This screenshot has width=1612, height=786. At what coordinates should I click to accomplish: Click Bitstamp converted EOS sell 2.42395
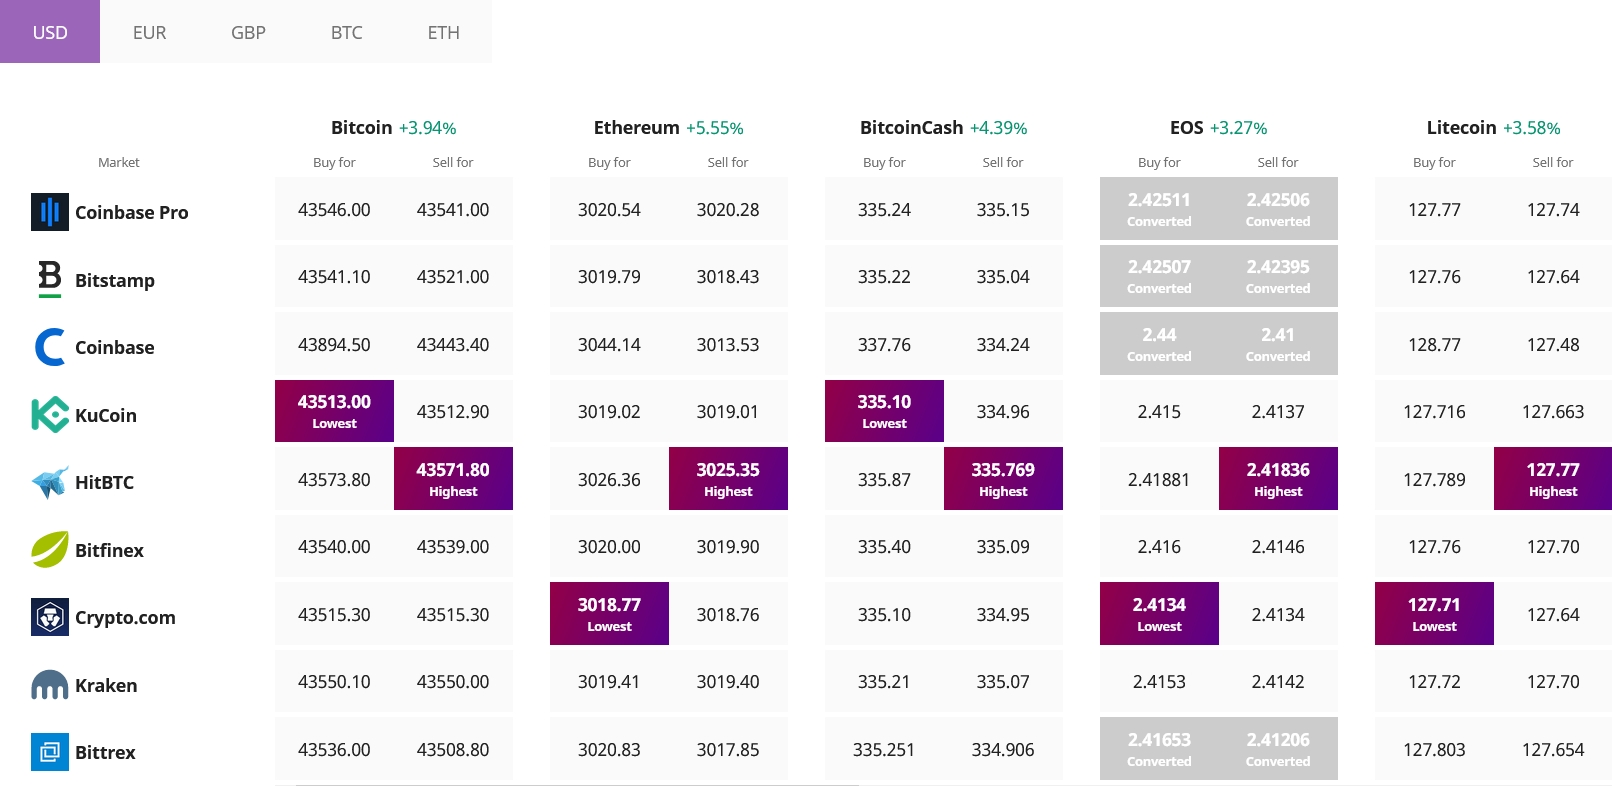pos(1278,275)
